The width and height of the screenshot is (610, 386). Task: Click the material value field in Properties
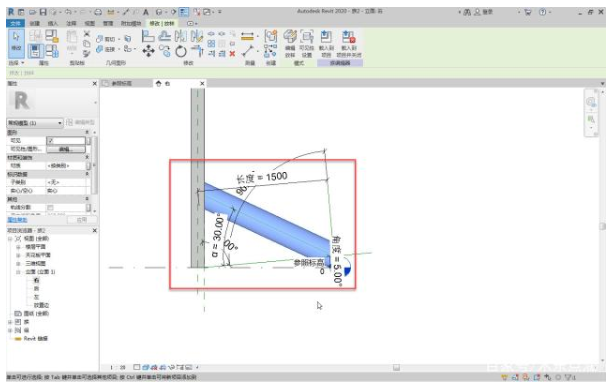click(x=66, y=166)
